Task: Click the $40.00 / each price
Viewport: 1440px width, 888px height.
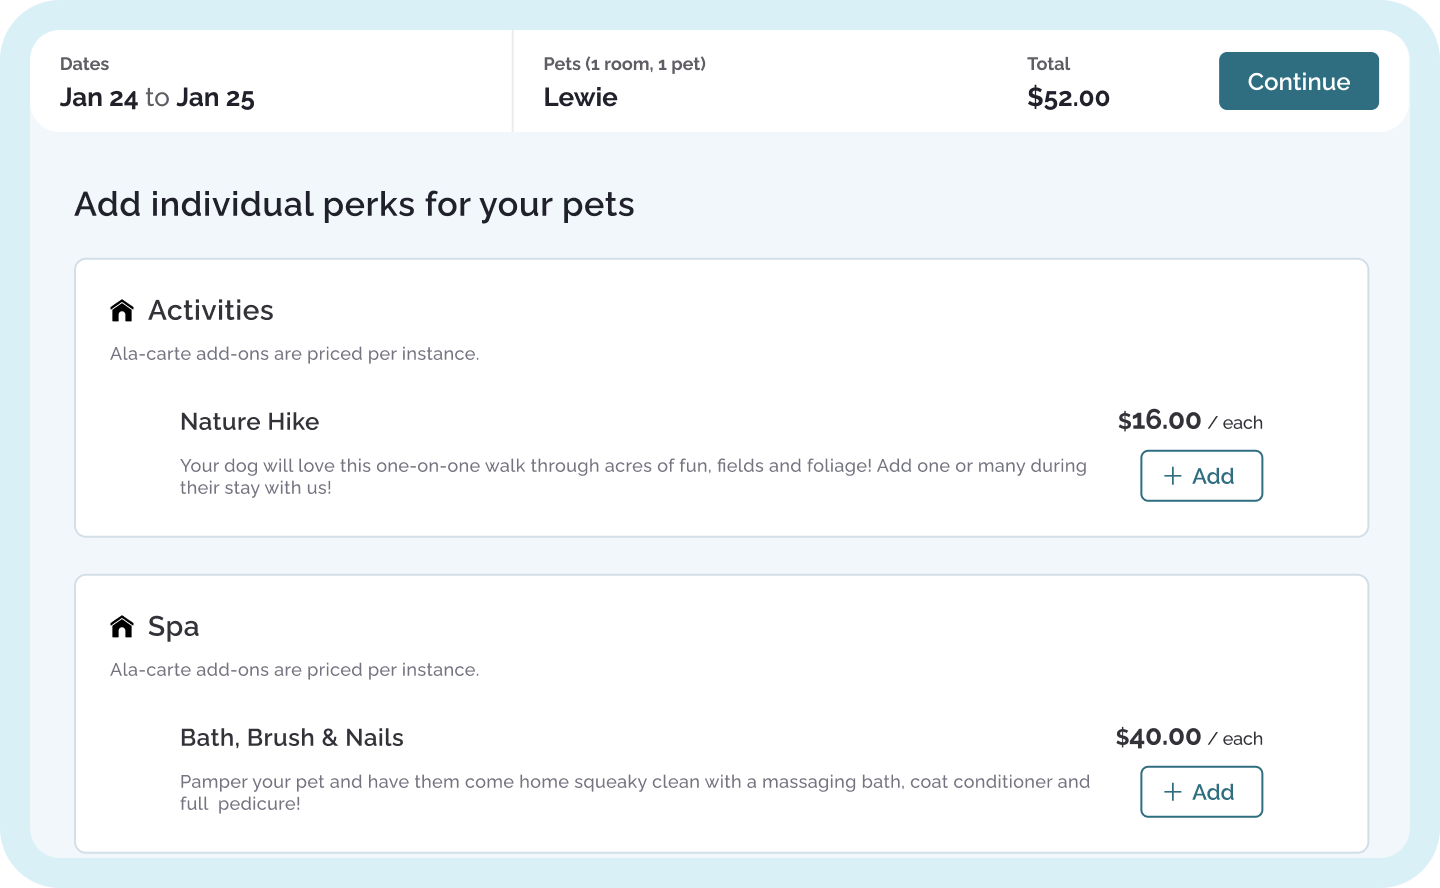Action: click(1189, 737)
